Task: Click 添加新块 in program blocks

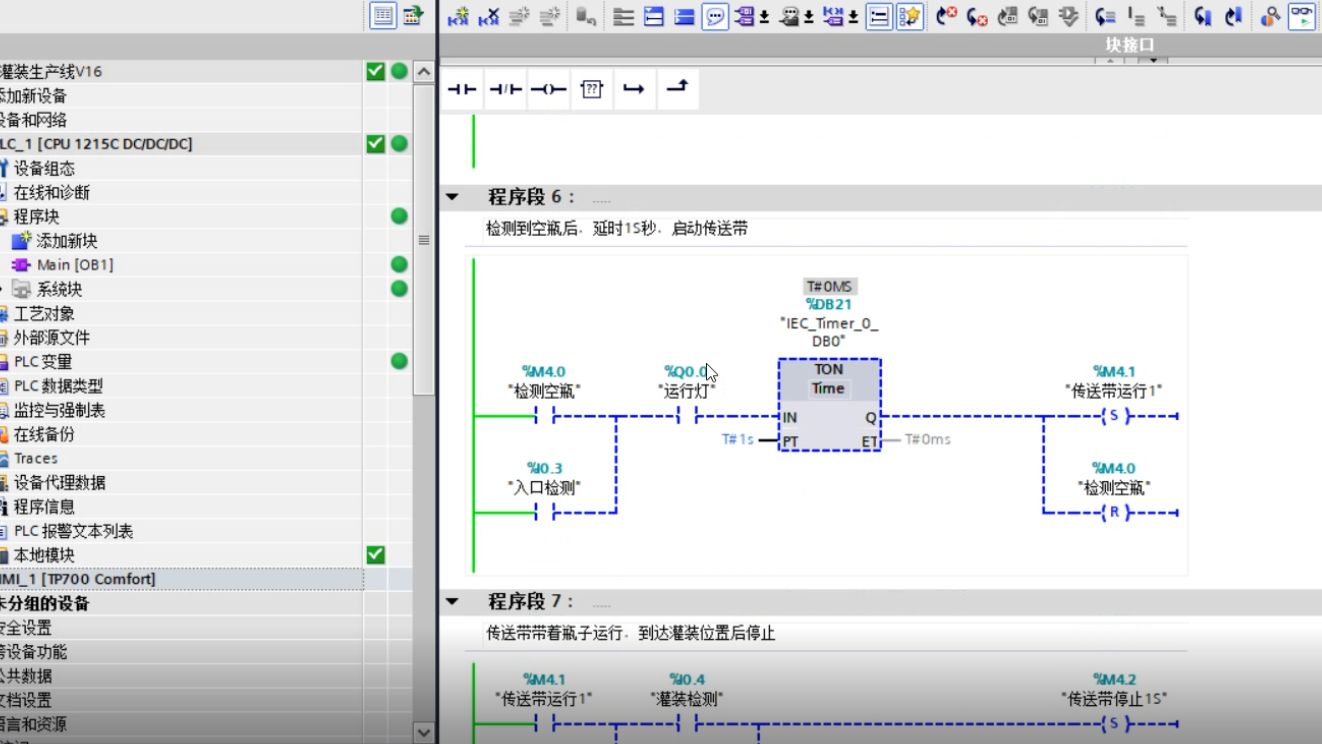Action: (67, 240)
